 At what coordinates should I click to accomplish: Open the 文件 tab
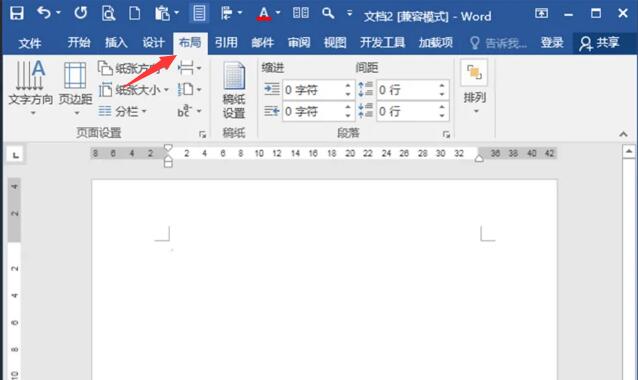[x=30, y=43]
